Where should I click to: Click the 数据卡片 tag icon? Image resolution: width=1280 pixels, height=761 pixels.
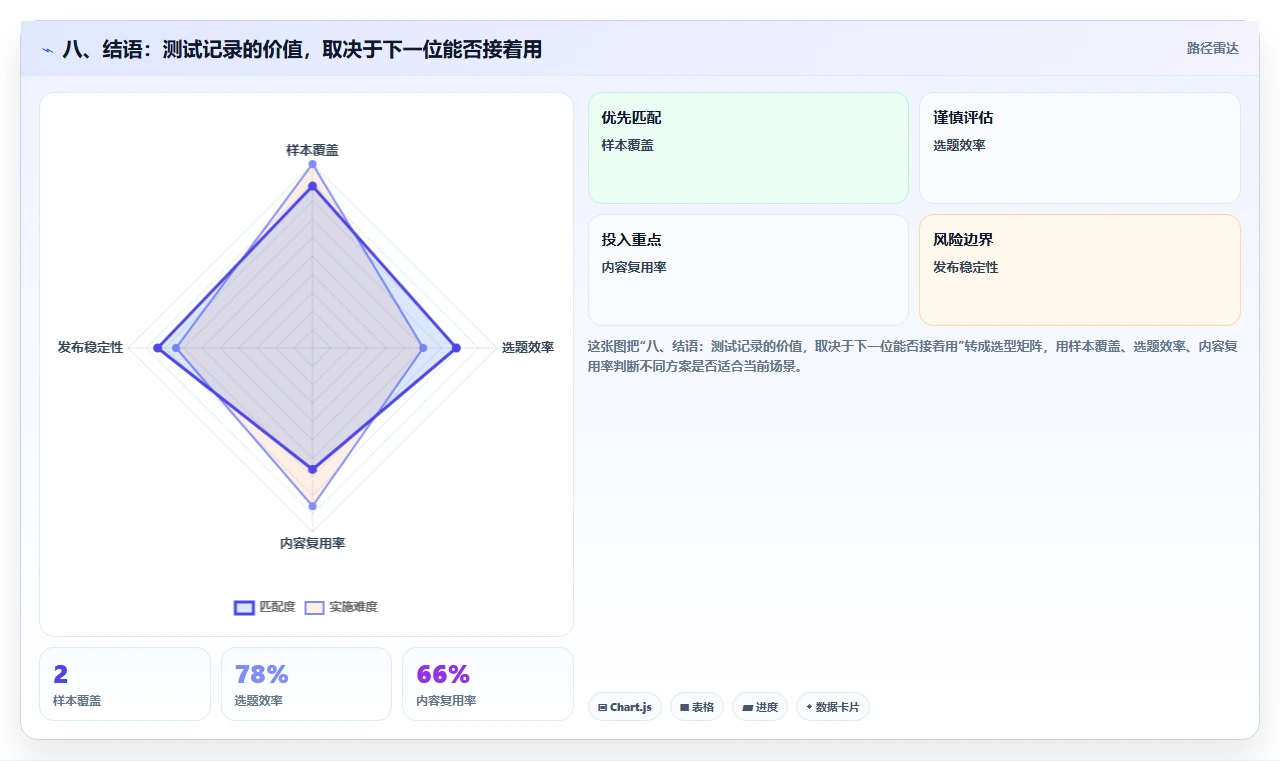point(809,707)
